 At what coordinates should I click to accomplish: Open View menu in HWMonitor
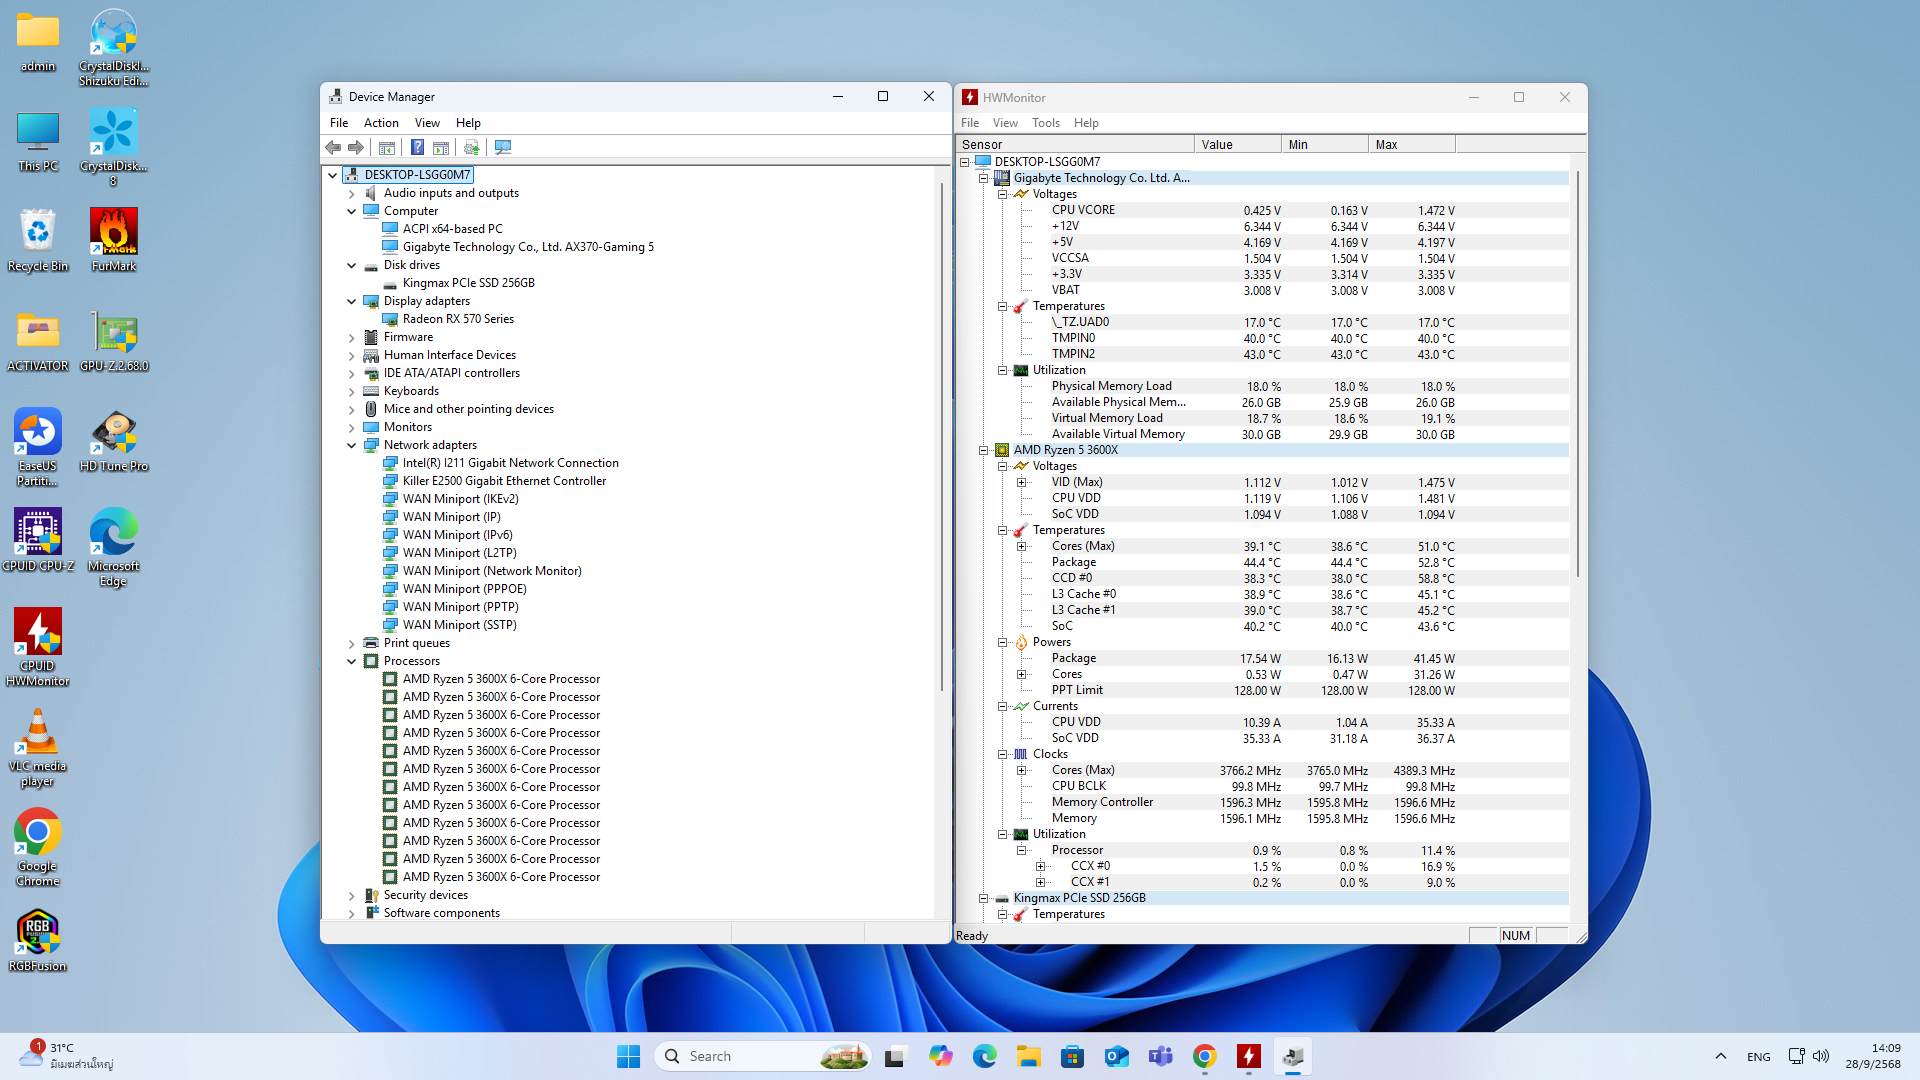1005,123
